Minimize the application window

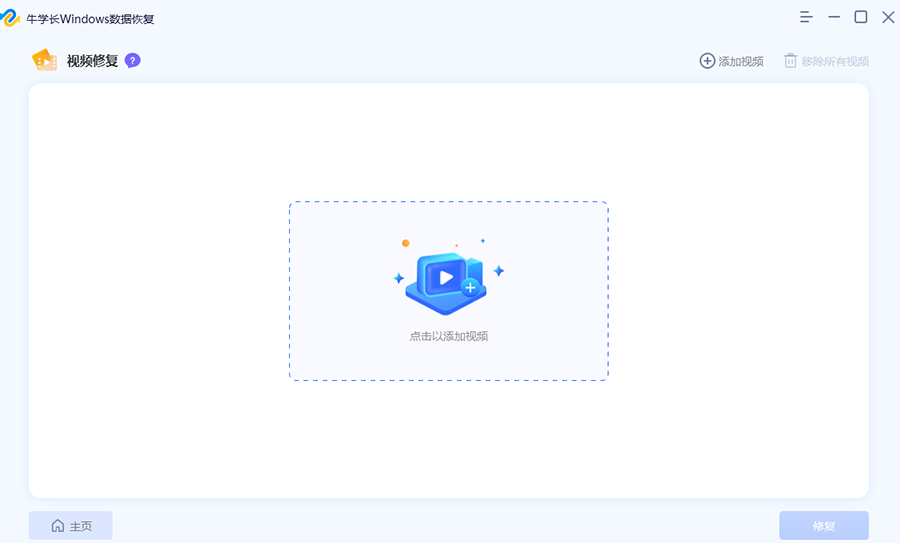click(x=833, y=17)
